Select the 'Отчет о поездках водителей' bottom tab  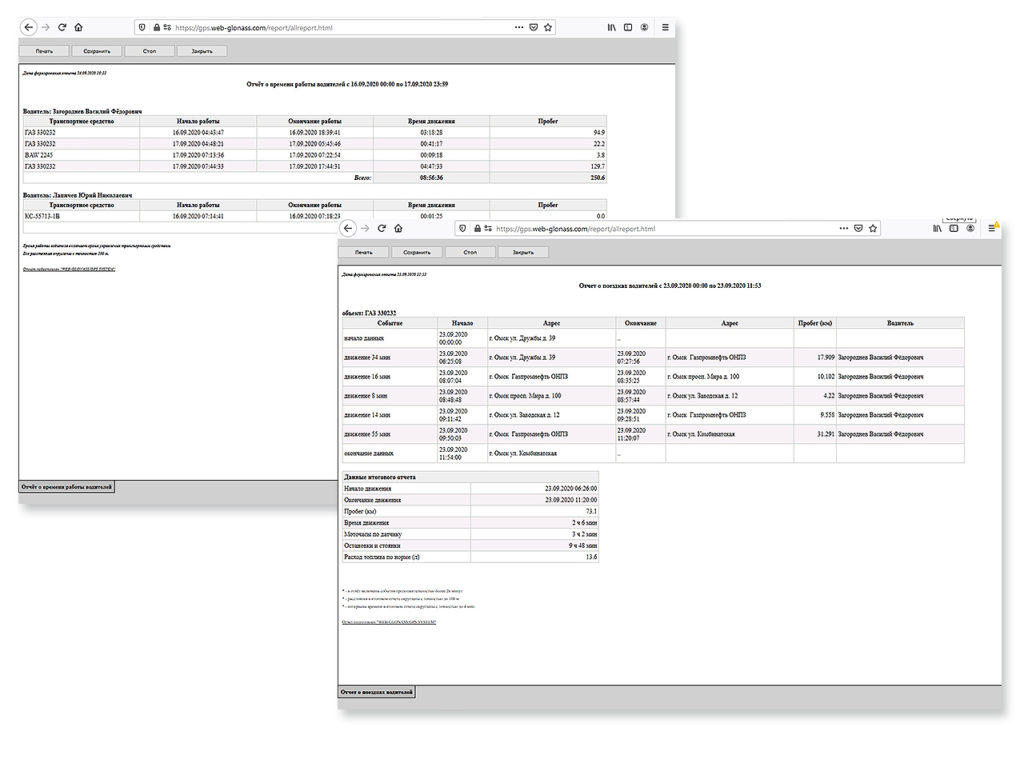pyautogui.click(x=377, y=692)
